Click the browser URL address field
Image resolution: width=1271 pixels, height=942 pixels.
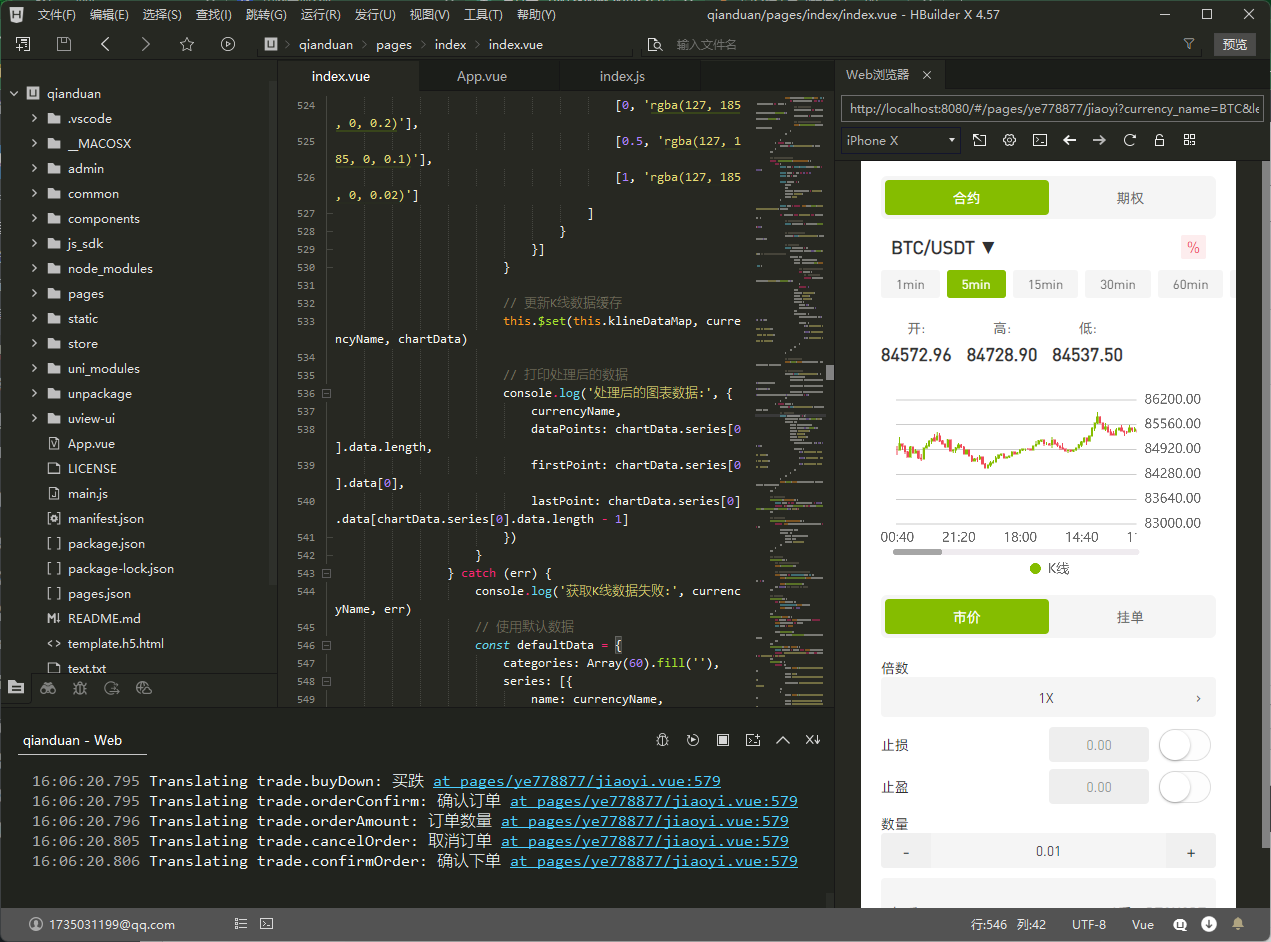click(x=1053, y=108)
